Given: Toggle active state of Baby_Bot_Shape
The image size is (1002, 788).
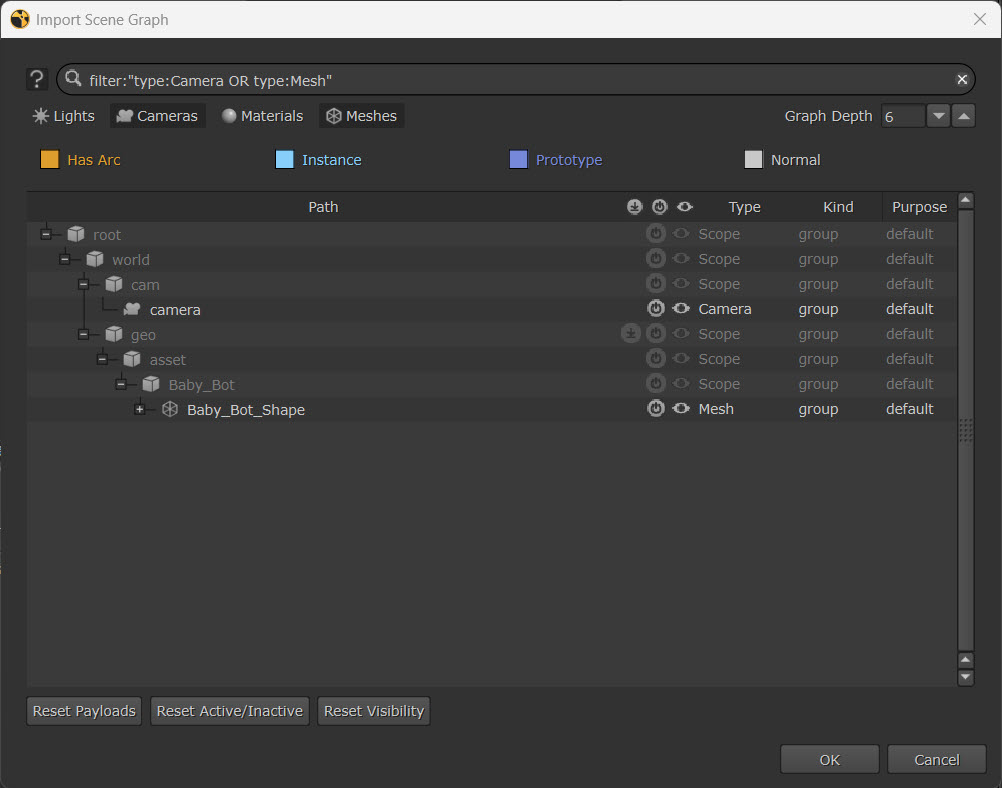Looking at the screenshot, I should (x=656, y=409).
